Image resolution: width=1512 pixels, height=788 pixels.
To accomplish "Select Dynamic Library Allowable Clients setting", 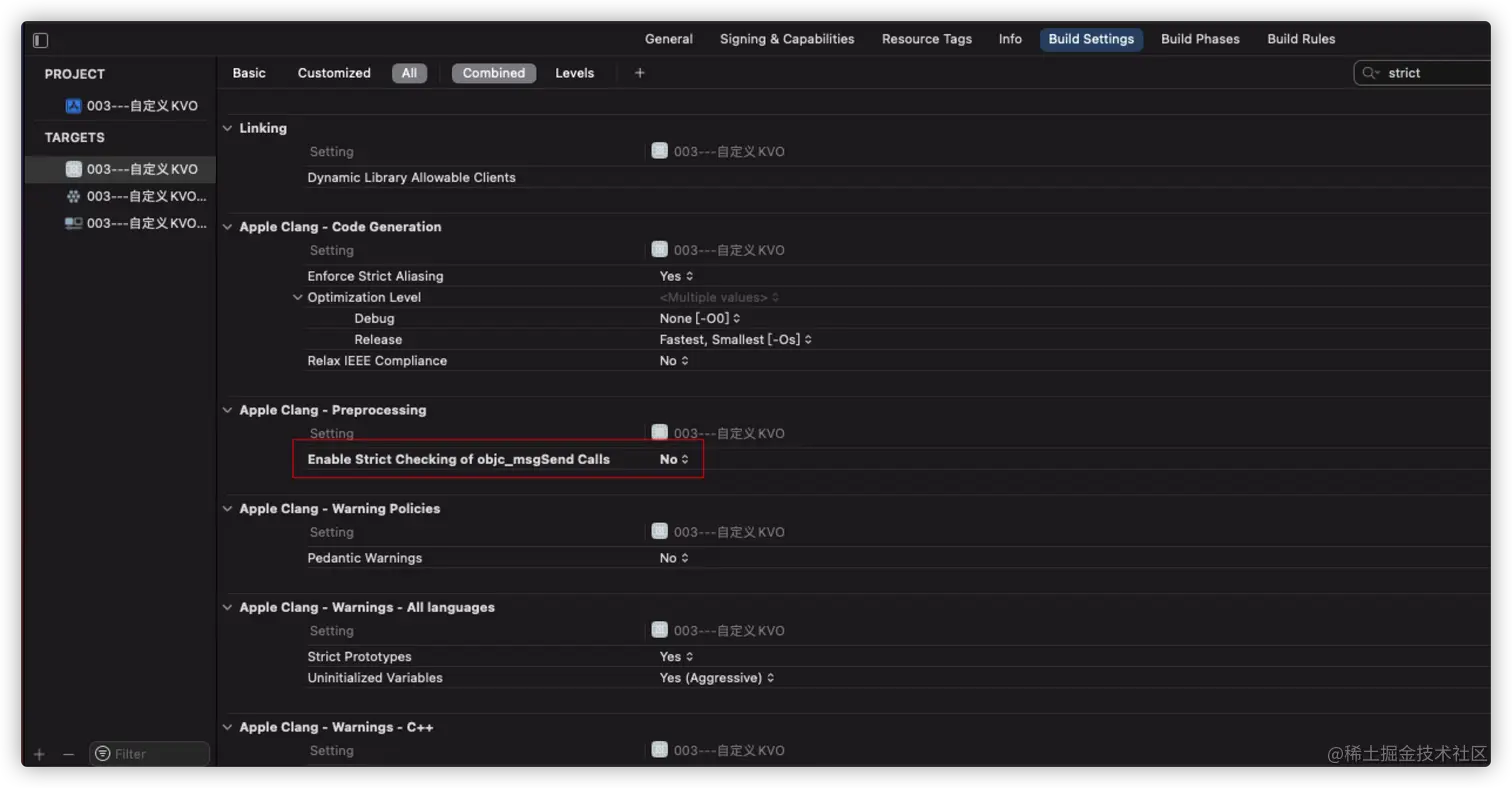I will (x=411, y=177).
